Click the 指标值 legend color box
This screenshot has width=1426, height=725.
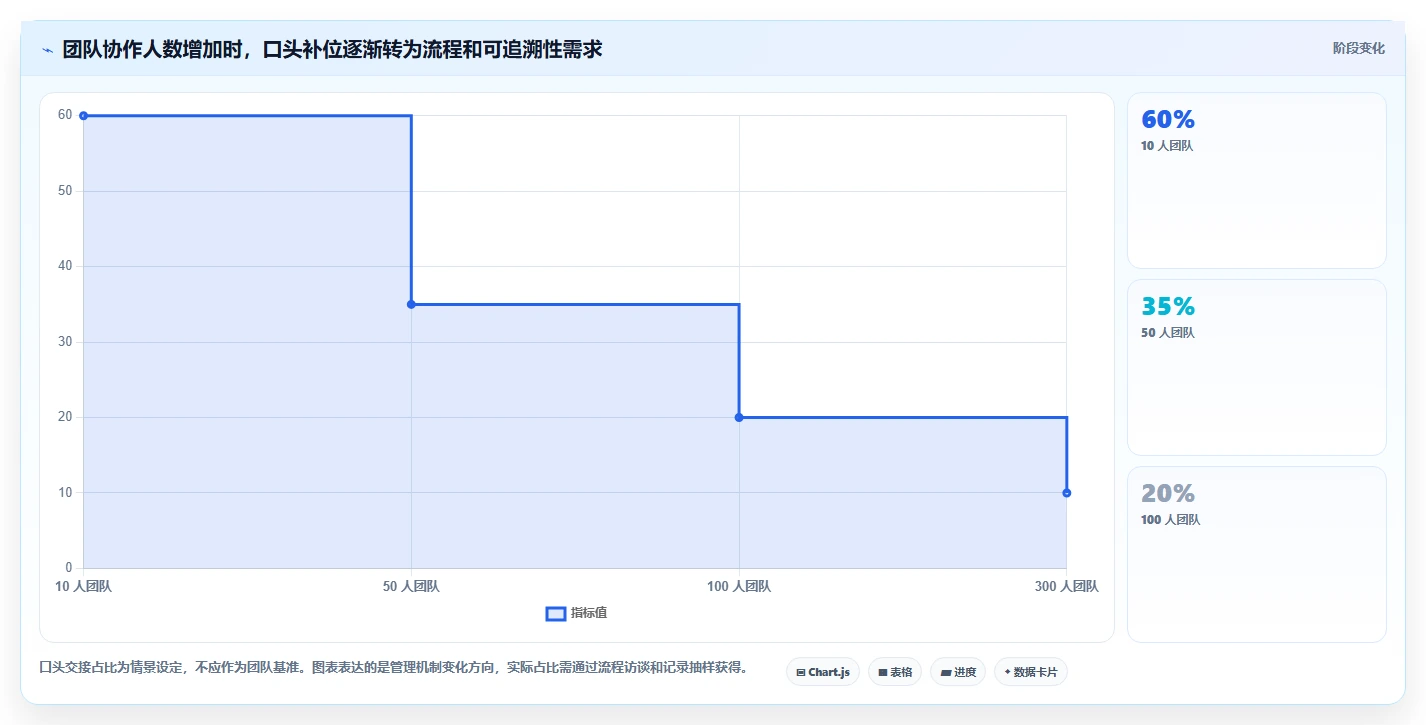pos(556,613)
